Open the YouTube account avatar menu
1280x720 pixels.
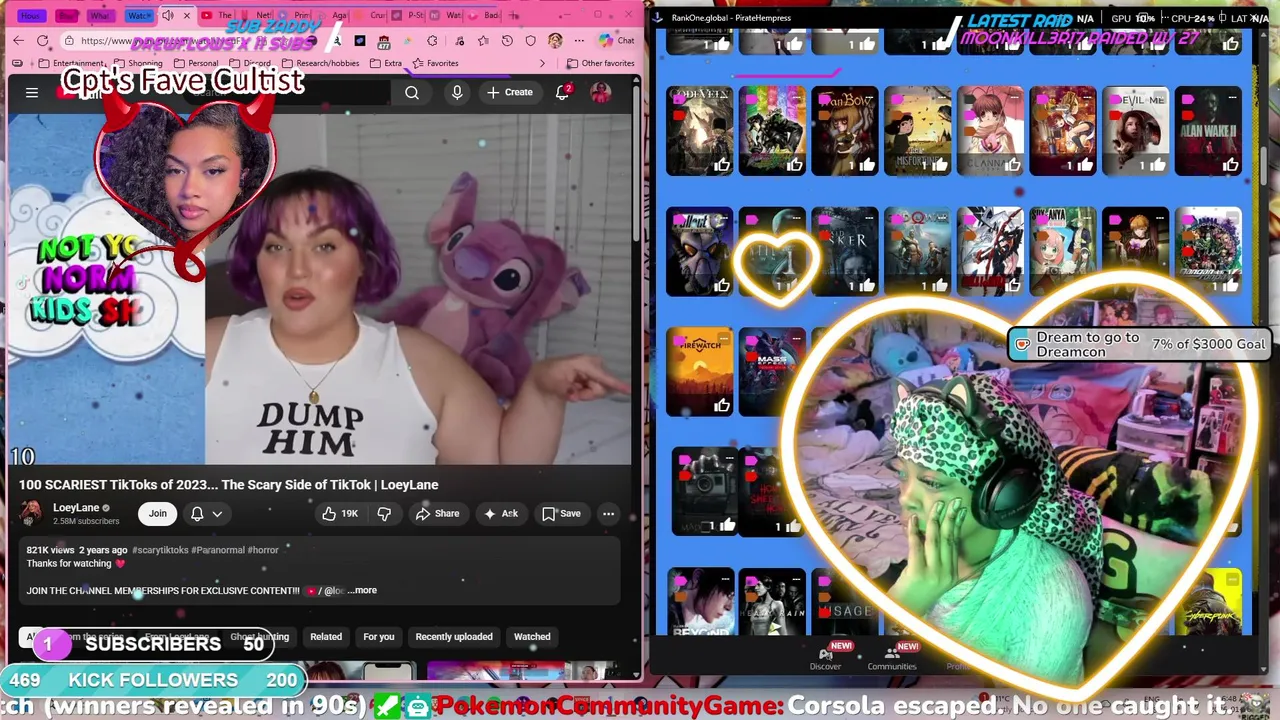click(x=601, y=92)
